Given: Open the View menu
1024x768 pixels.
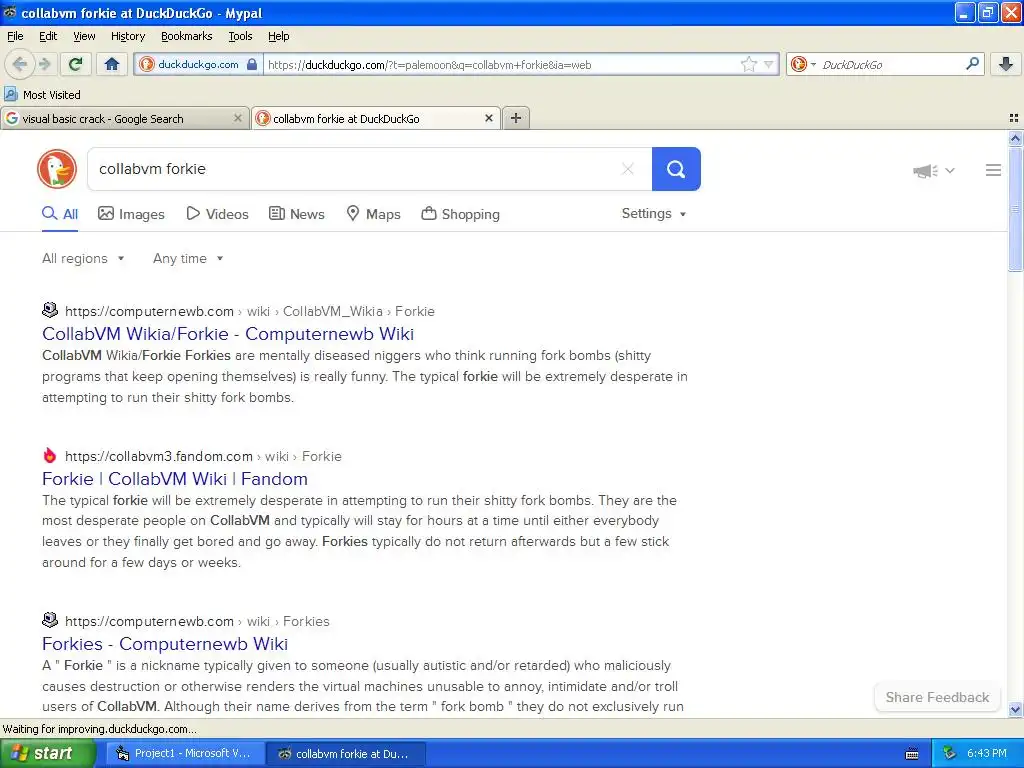Looking at the screenshot, I should click(x=84, y=36).
